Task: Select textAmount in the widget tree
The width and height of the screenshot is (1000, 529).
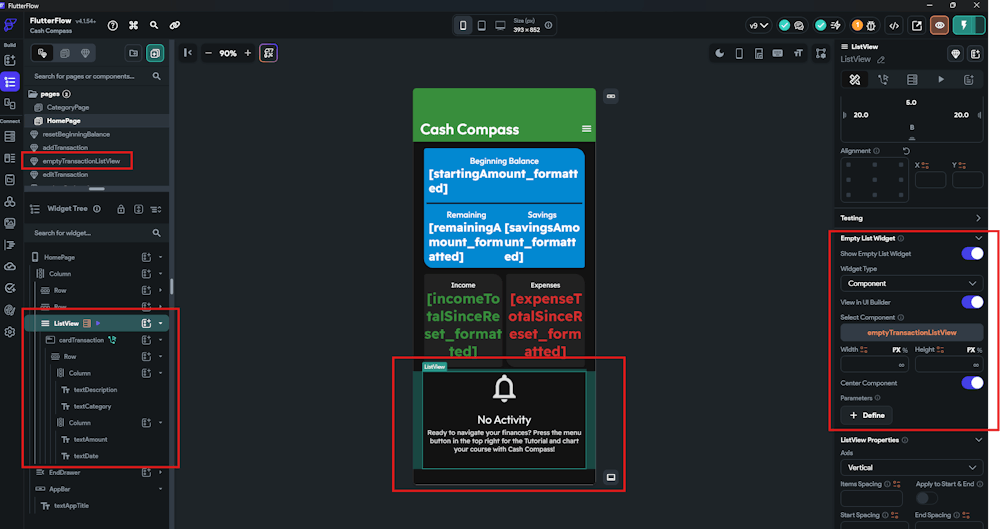Action: tap(90, 440)
